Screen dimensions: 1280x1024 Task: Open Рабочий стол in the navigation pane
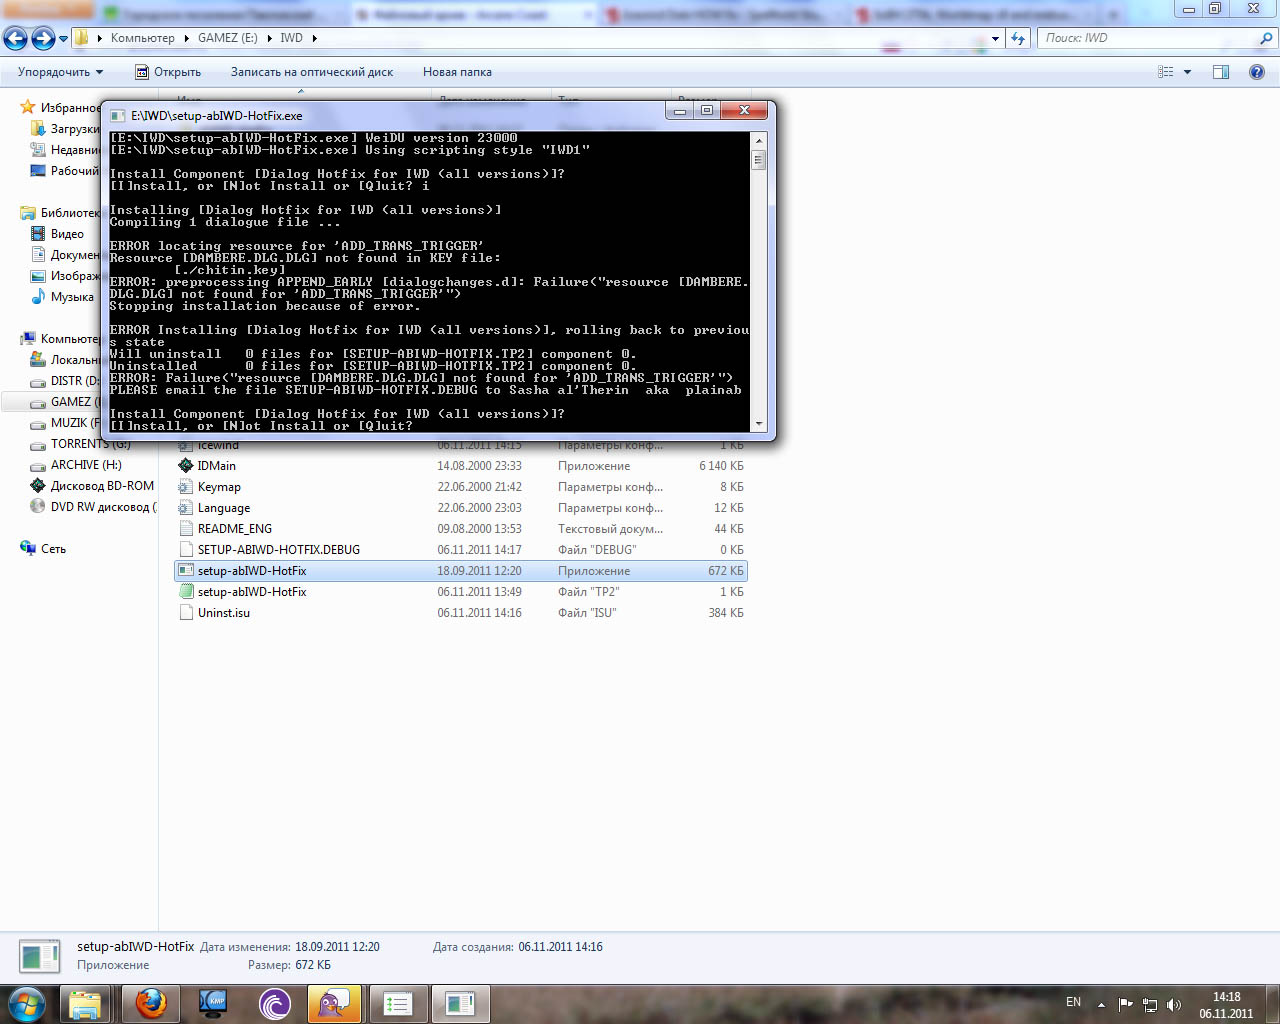pyautogui.click(x=66, y=171)
